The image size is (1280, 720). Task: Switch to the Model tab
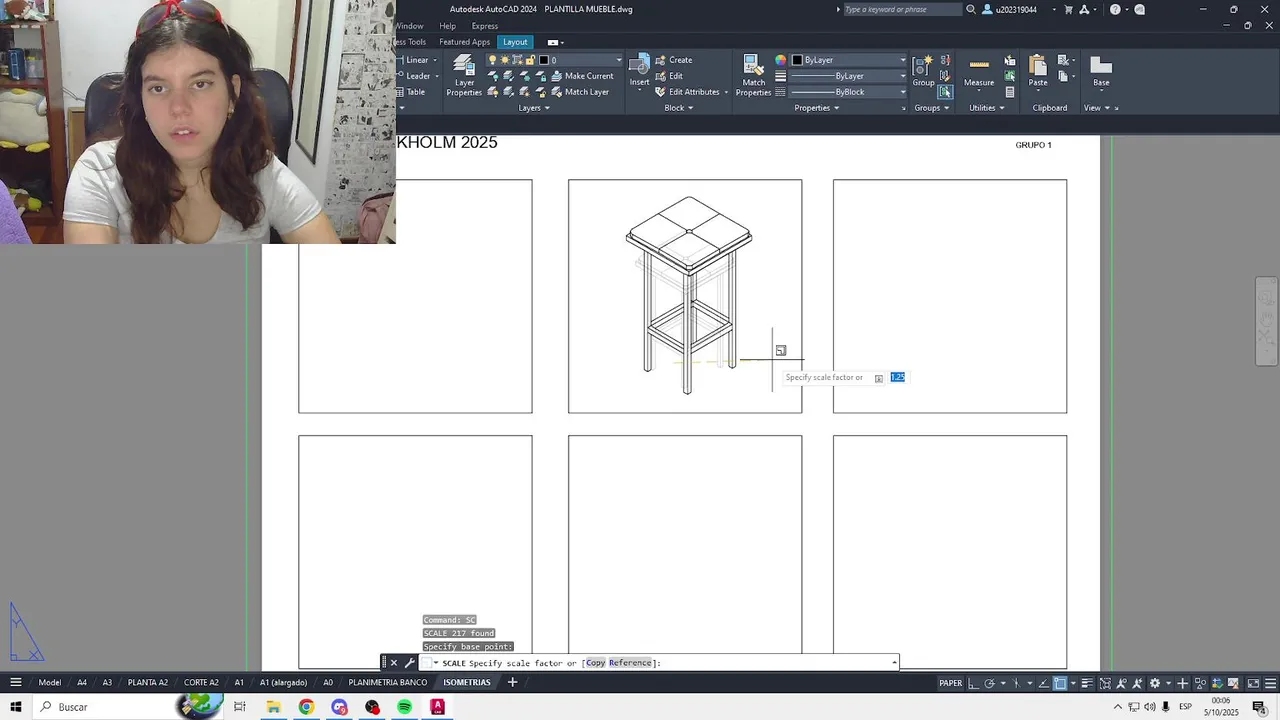point(49,683)
